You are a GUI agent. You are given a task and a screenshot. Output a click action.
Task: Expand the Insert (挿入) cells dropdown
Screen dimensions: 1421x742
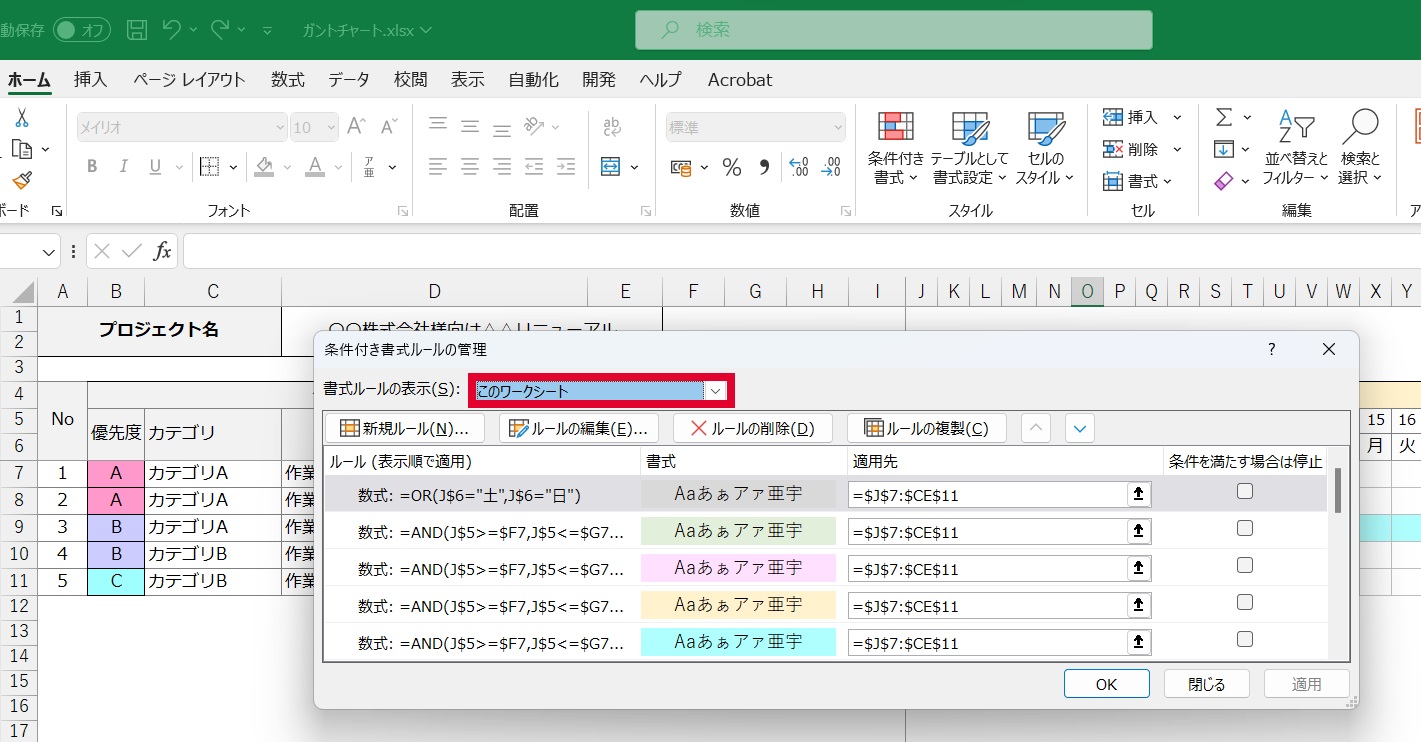coord(1177,117)
